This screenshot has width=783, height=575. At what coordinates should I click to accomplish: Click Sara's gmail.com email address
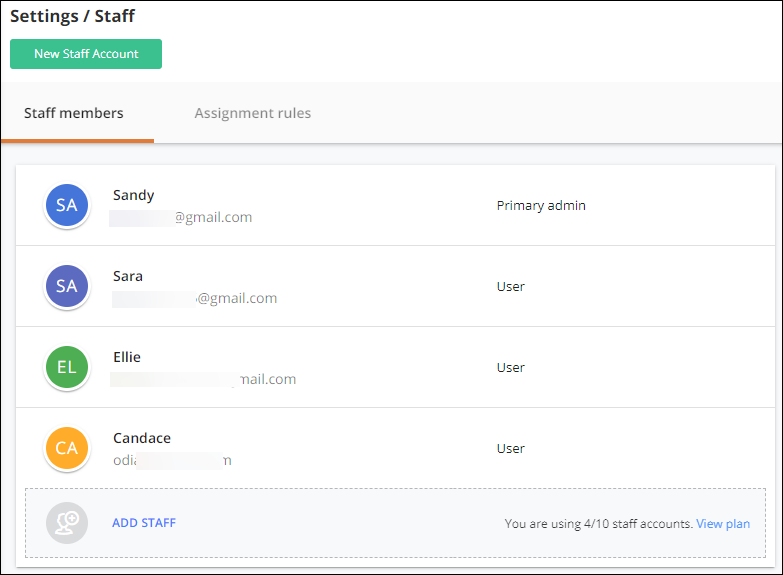click(195, 298)
